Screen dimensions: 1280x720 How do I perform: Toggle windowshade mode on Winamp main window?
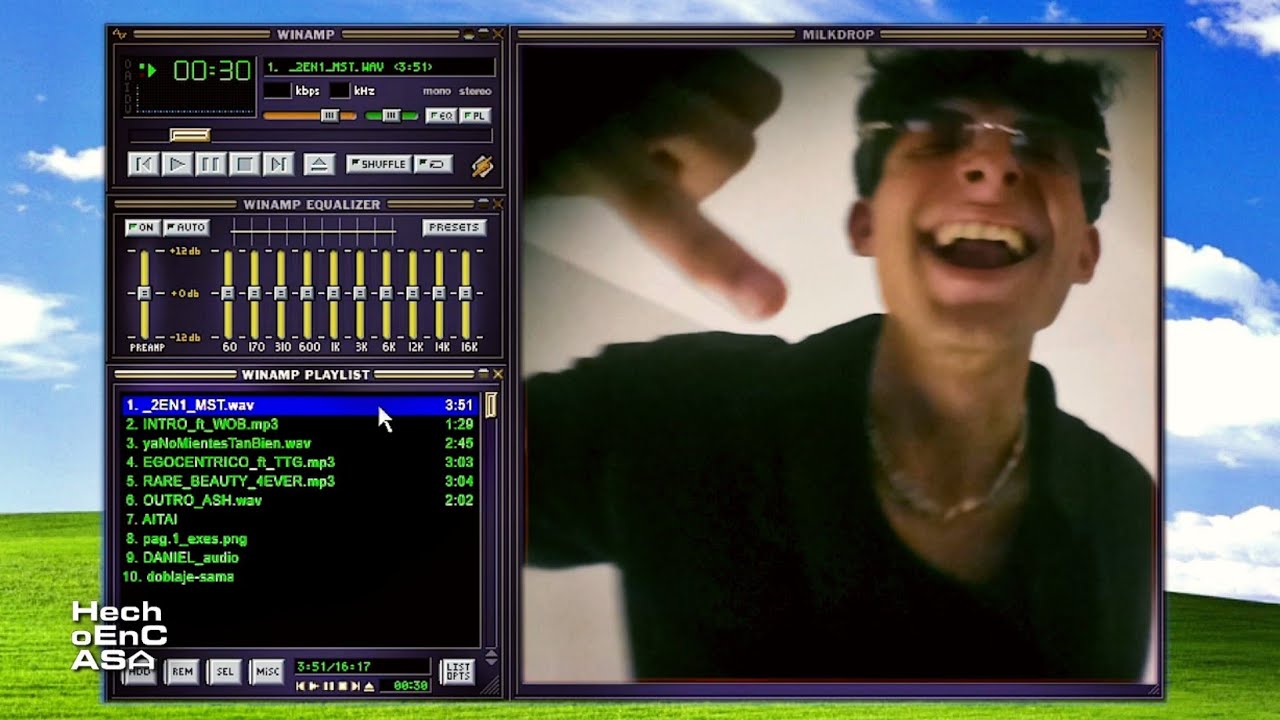(x=483, y=34)
